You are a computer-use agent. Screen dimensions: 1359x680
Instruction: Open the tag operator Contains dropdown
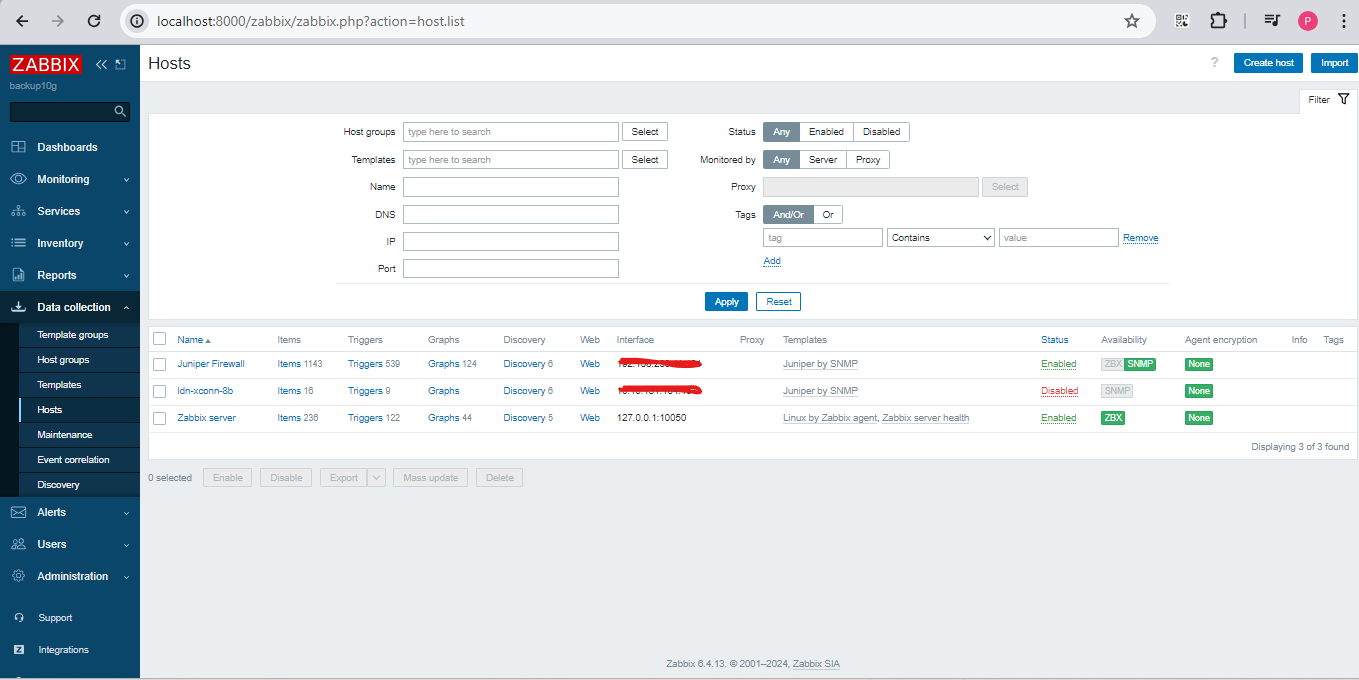tap(941, 238)
